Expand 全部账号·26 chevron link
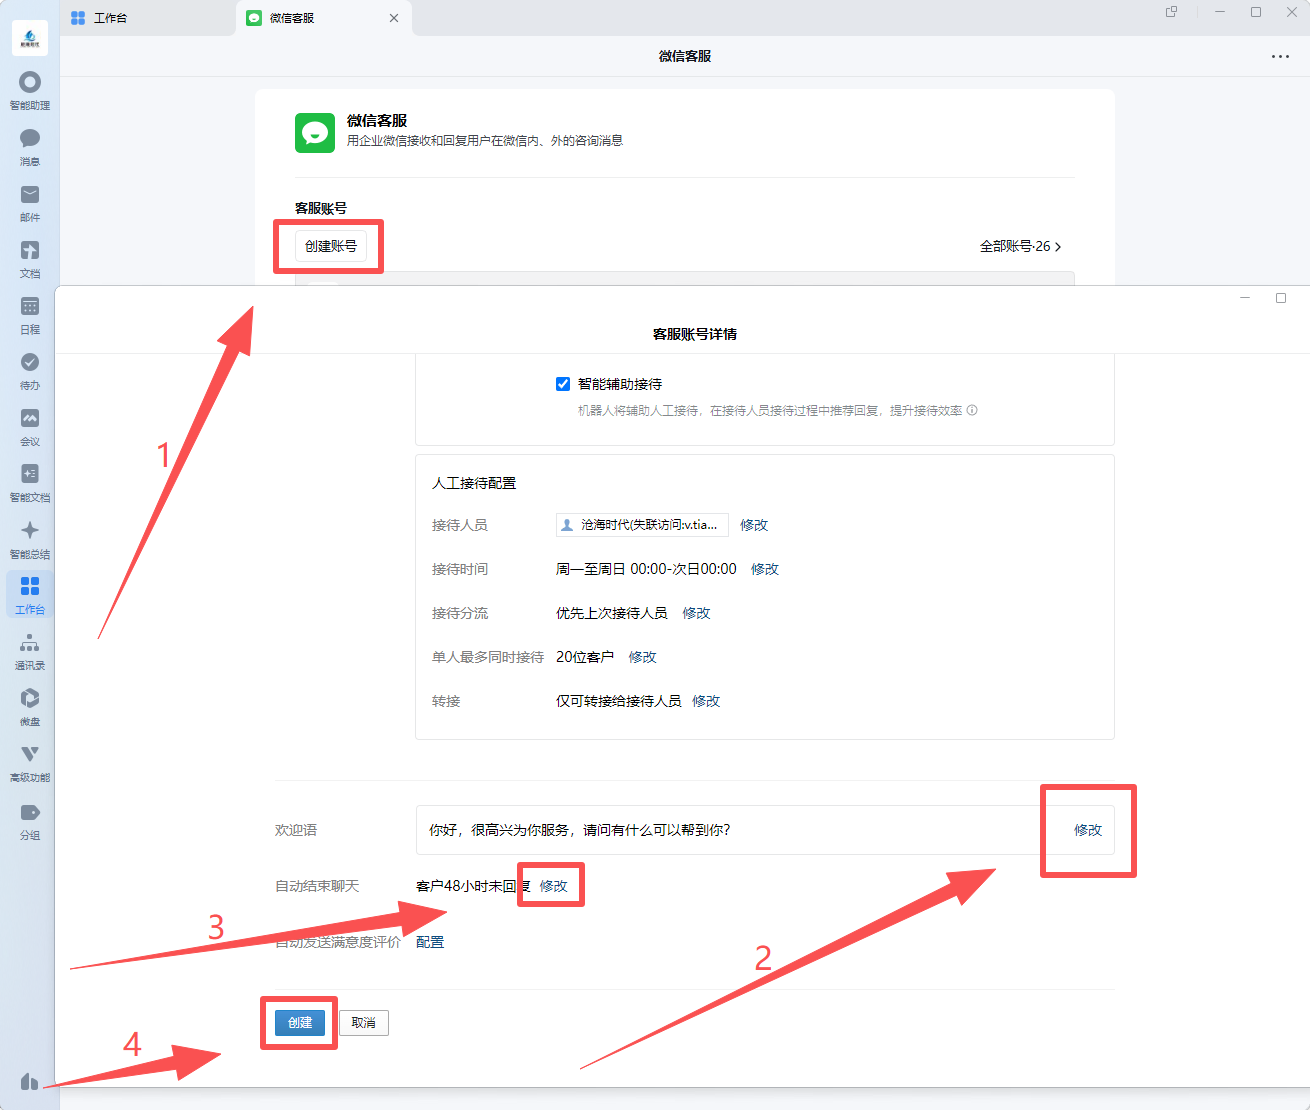The width and height of the screenshot is (1310, 1110). coord(1020,246)
